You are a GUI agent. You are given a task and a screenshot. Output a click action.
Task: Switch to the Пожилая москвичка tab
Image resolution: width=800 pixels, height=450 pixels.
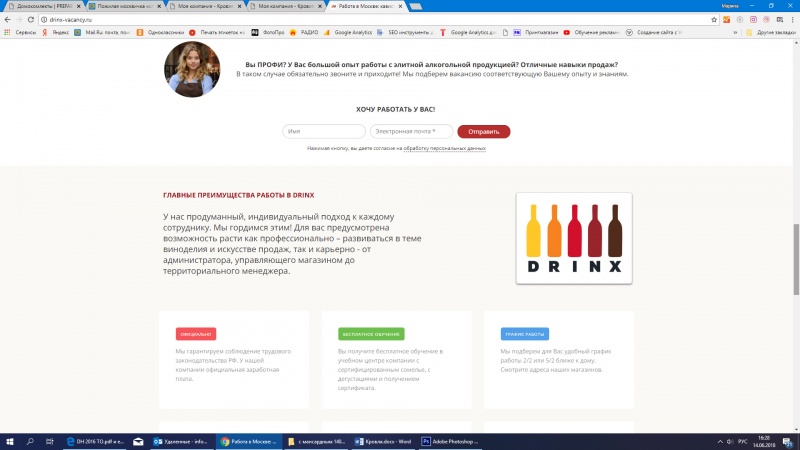point(124,6)
